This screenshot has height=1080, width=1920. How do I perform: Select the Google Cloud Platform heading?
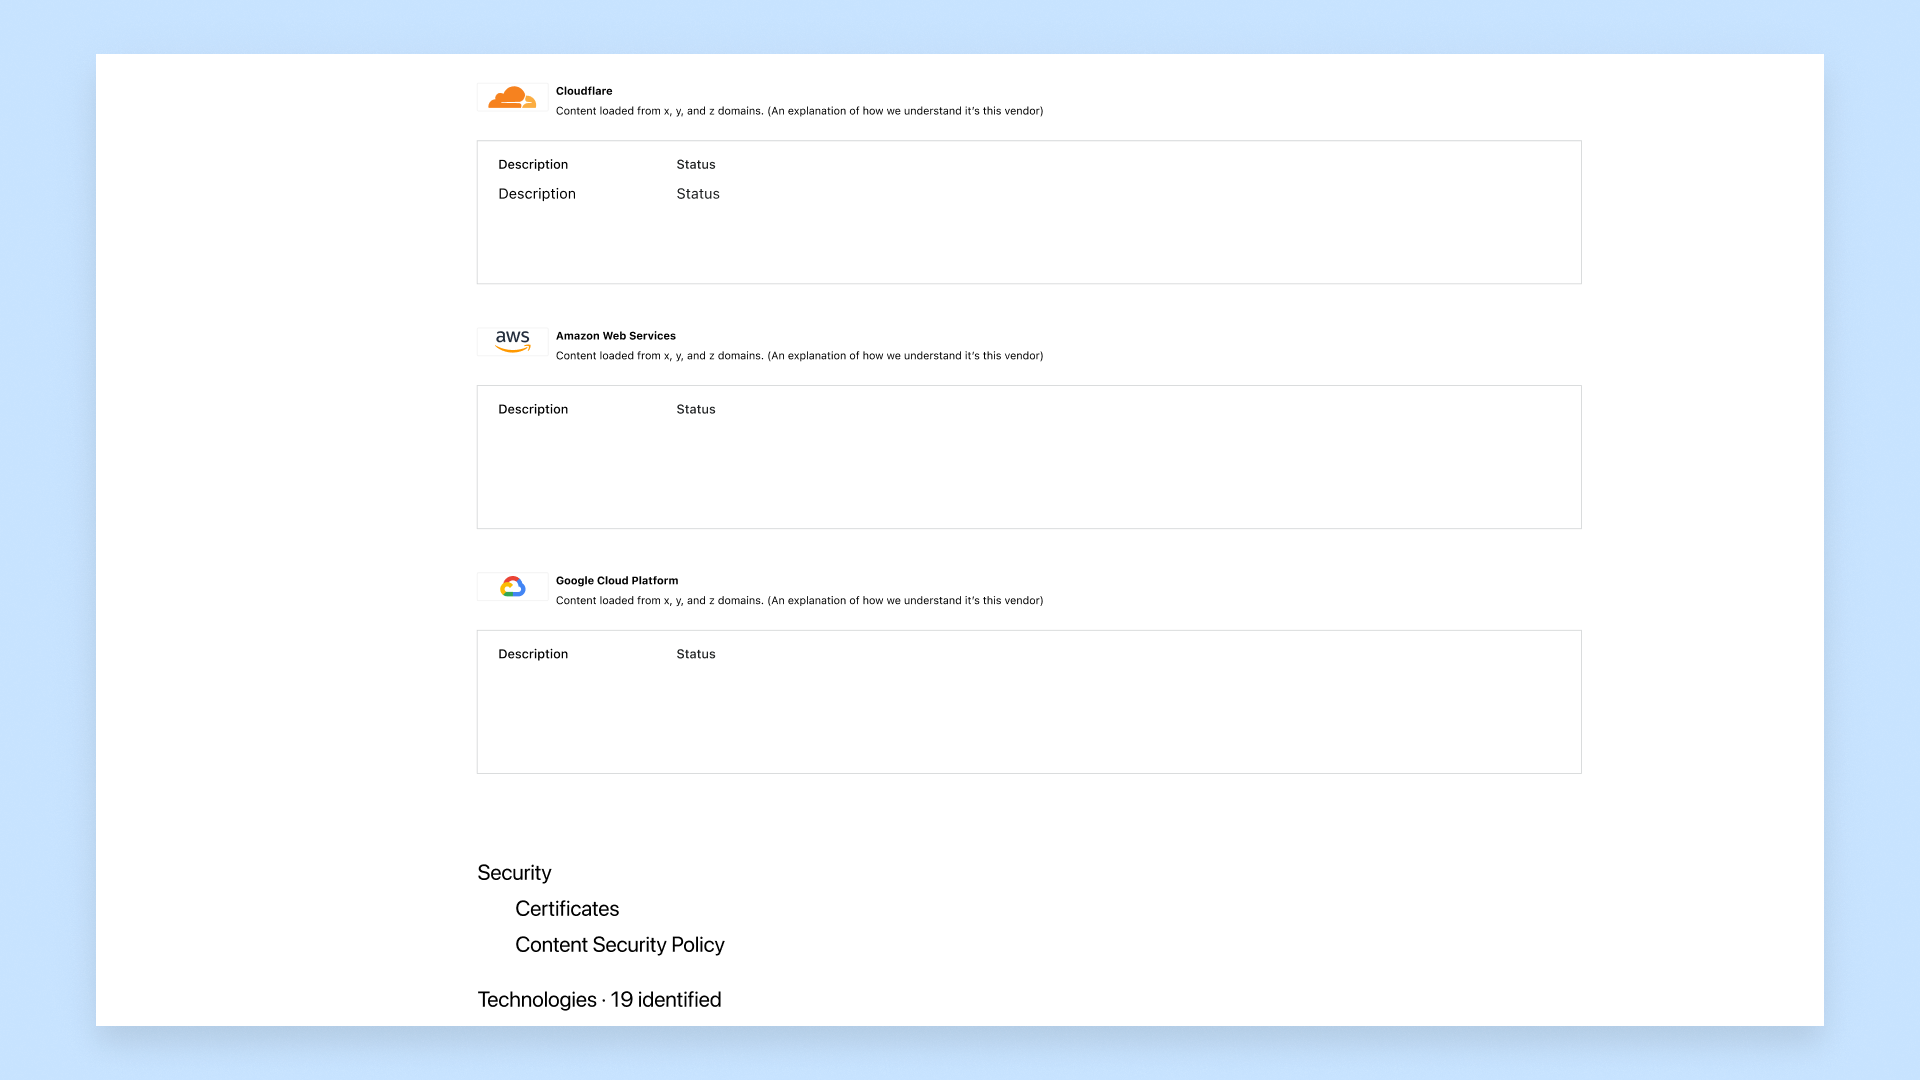(616, 581)
